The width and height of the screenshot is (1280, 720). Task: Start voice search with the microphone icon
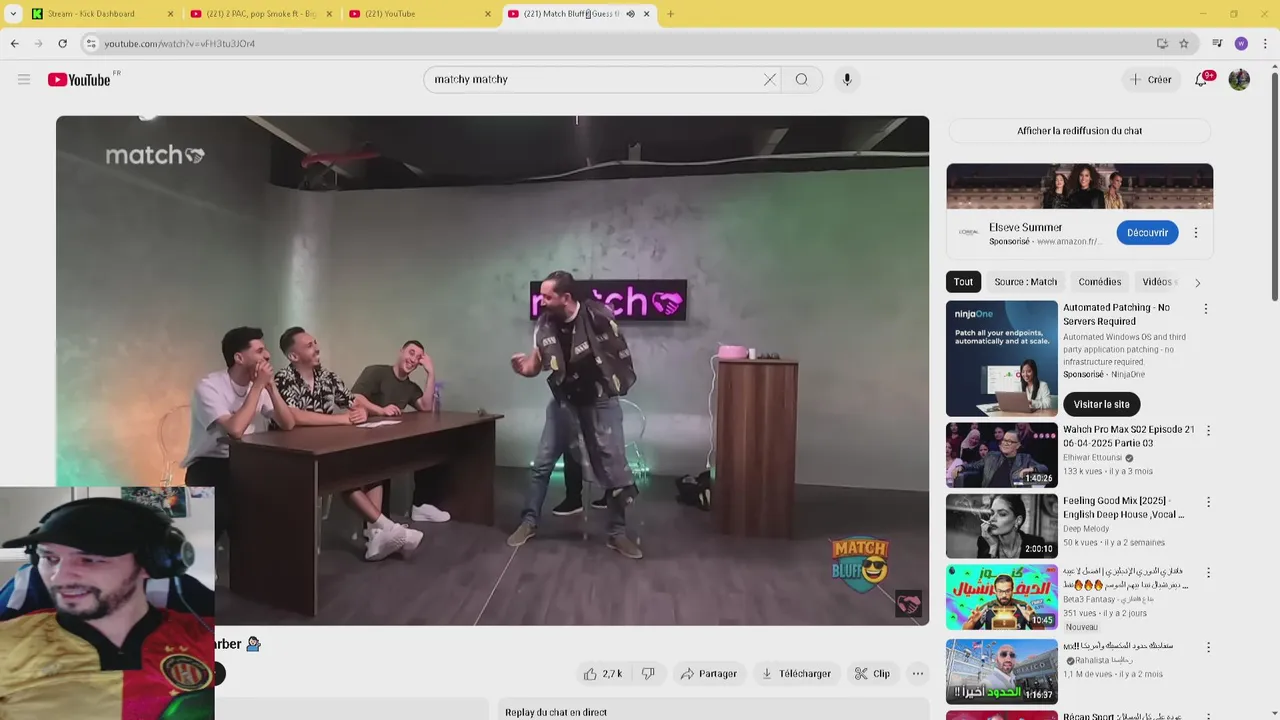[x=847, y=80]
